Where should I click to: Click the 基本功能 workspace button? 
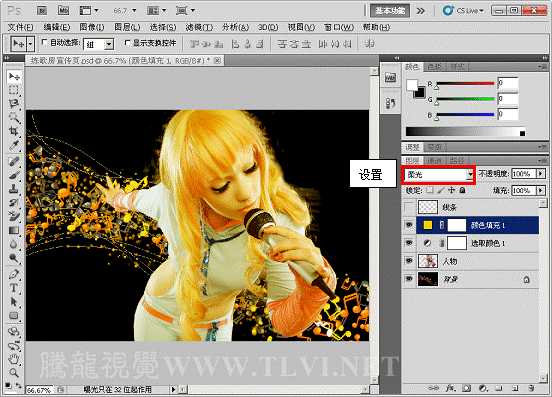point(390,11)
